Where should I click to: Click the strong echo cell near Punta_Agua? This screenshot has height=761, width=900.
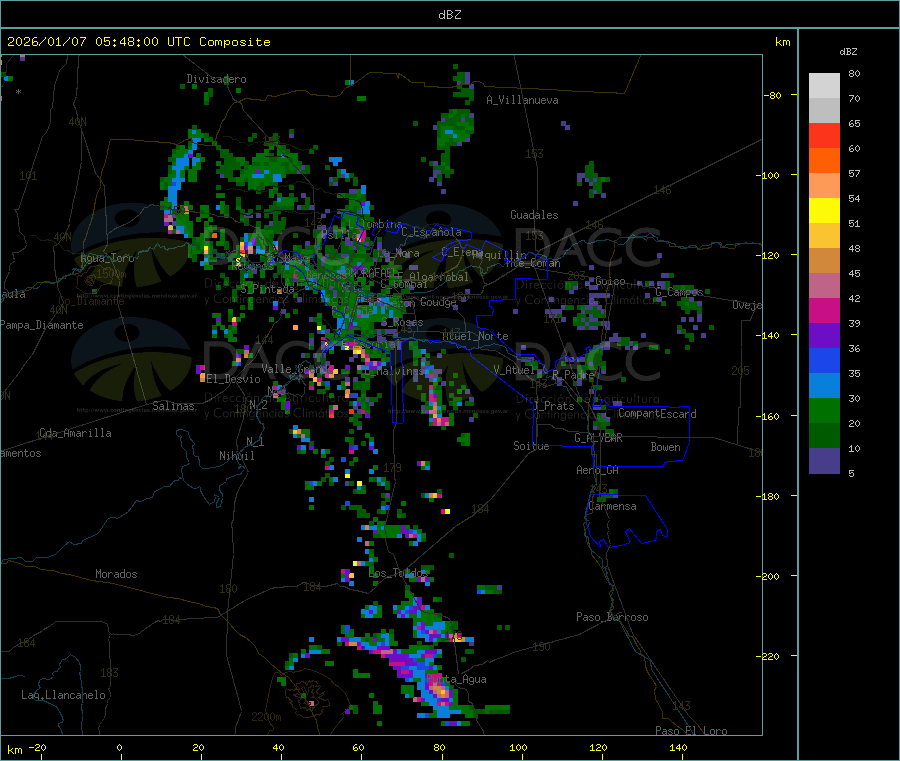click(x=441, y=693)
